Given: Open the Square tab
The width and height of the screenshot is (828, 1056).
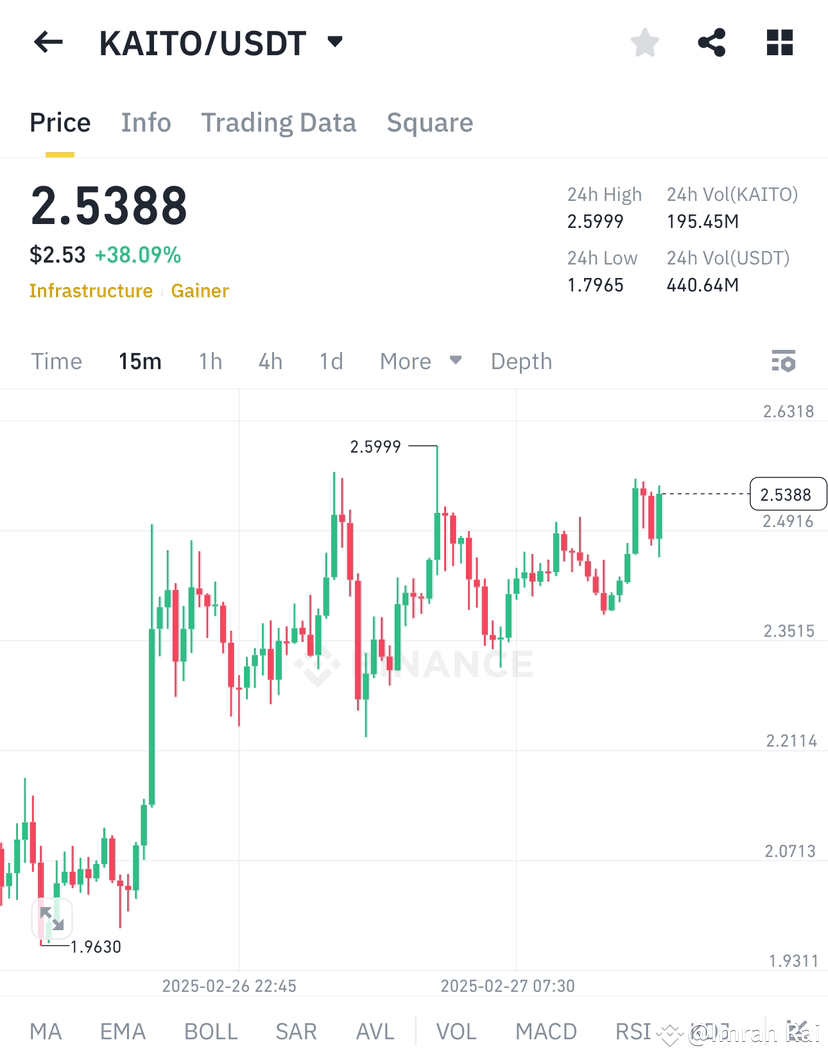Looking at the screenshot, I should (430, 122).
